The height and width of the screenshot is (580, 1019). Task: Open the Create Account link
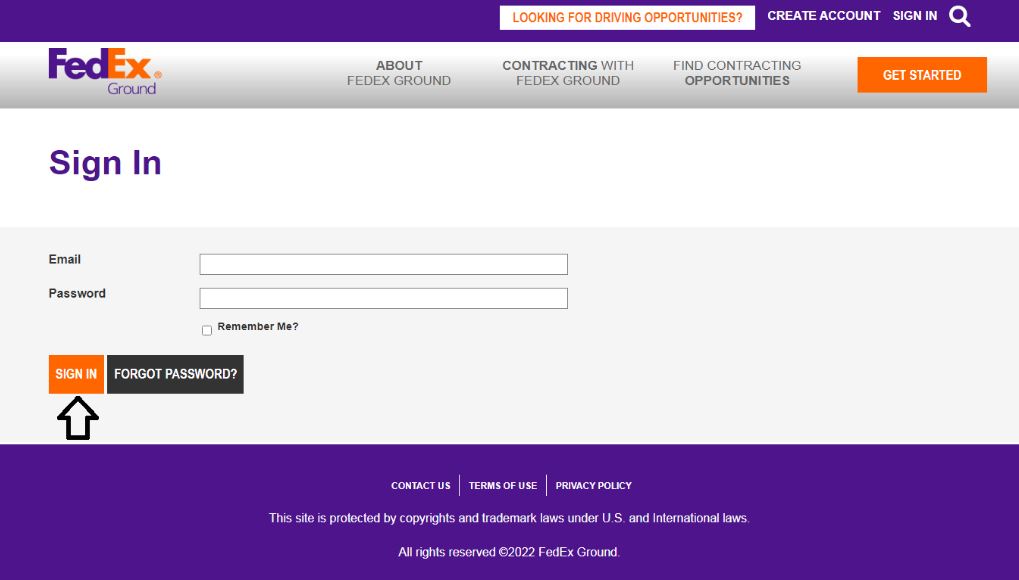[823, 16]
